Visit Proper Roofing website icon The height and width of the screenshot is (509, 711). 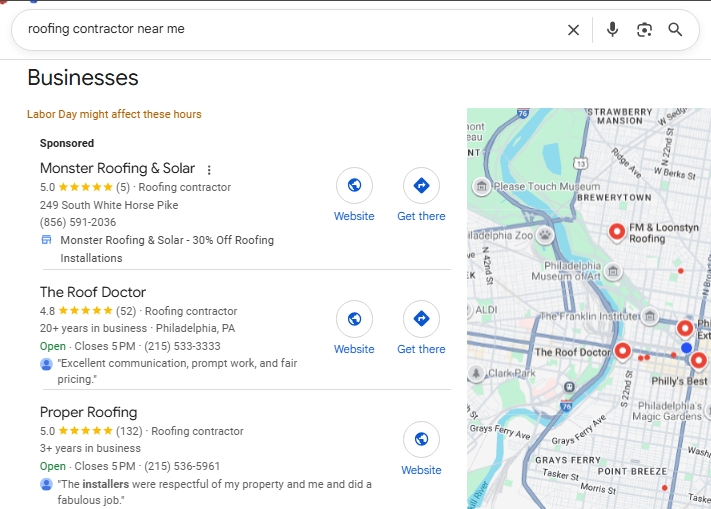[x=421, y=440]
